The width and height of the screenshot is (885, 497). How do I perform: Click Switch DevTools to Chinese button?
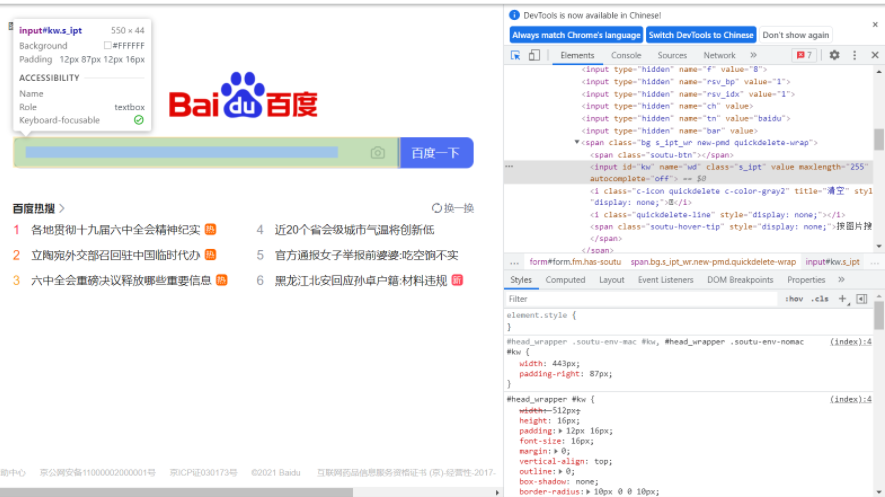pos(701,35)
